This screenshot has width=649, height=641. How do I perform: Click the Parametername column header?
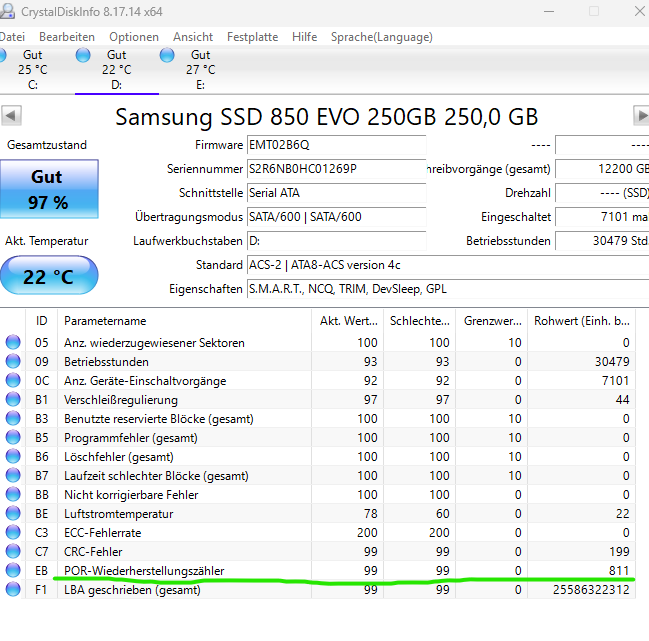(184, 321)
